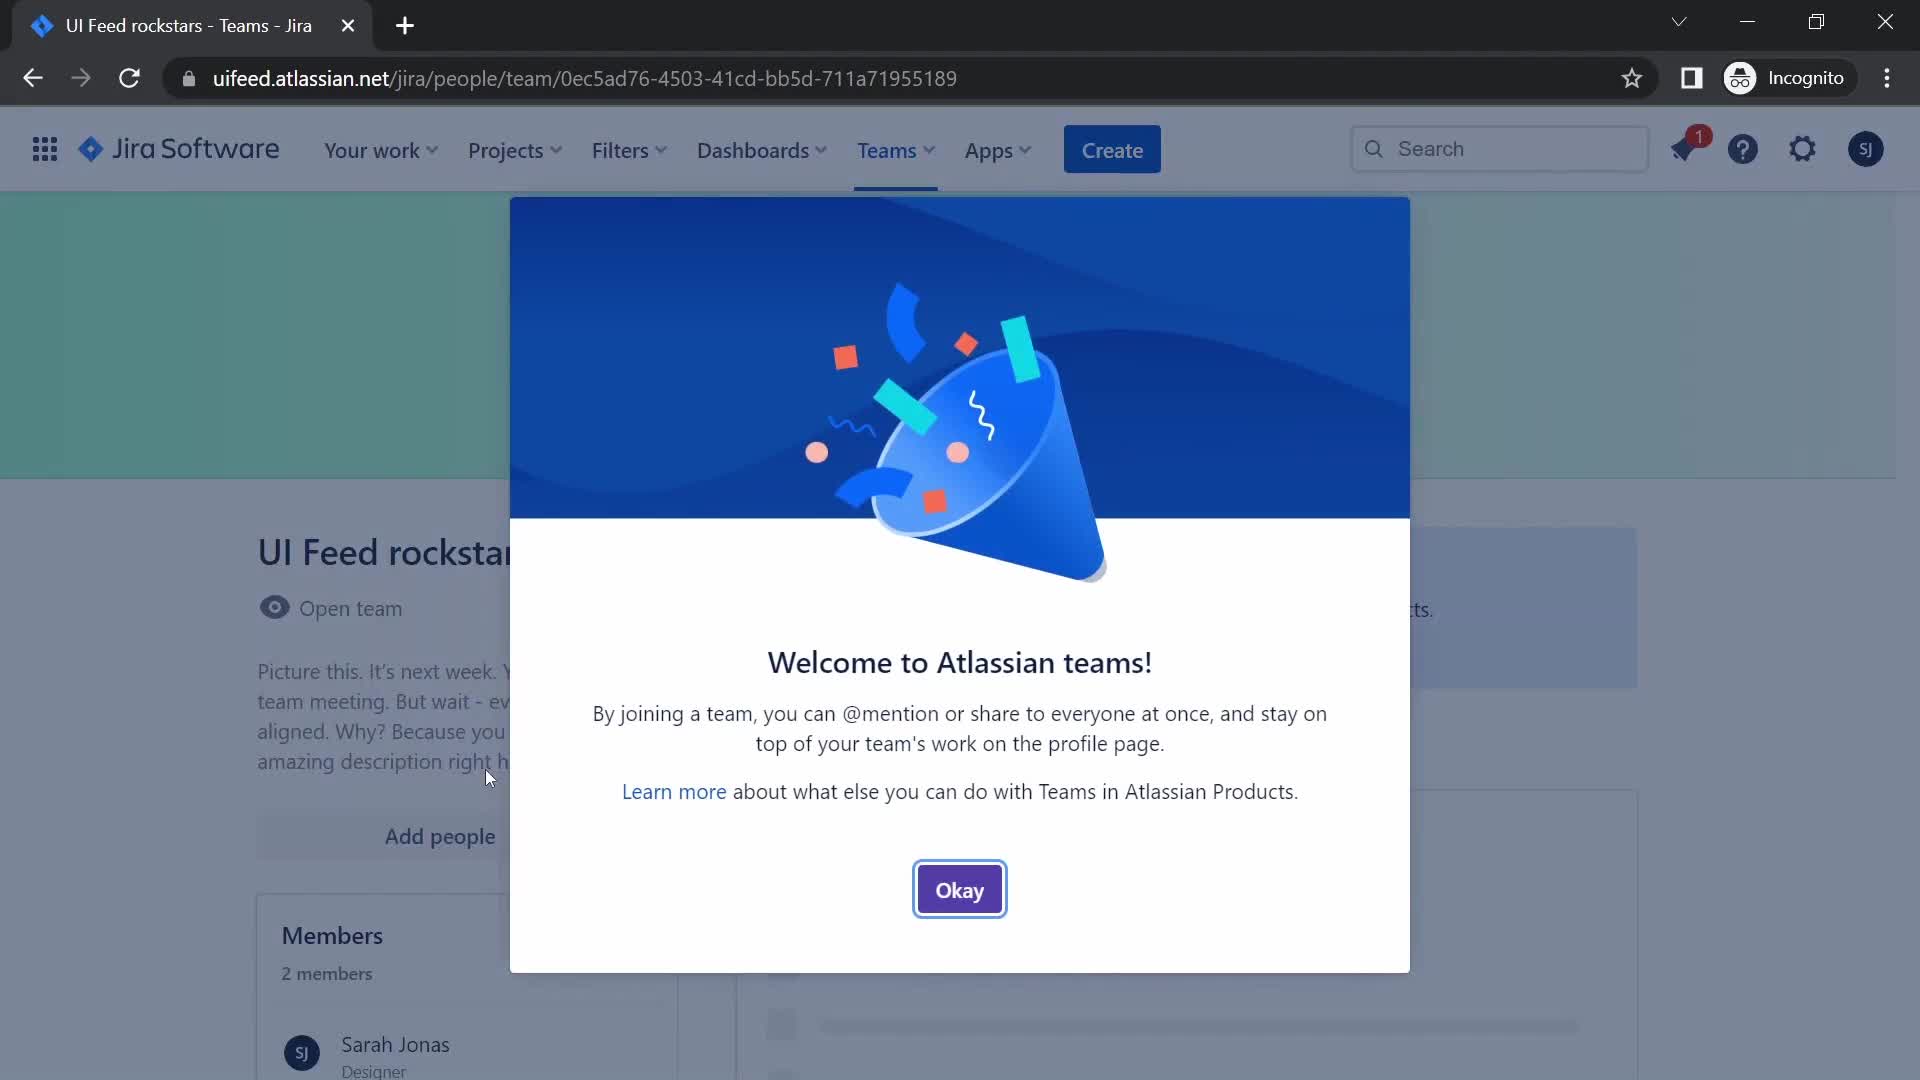
Task: Expand the Your work dropdown menu
Action: [x=381, y=150]
